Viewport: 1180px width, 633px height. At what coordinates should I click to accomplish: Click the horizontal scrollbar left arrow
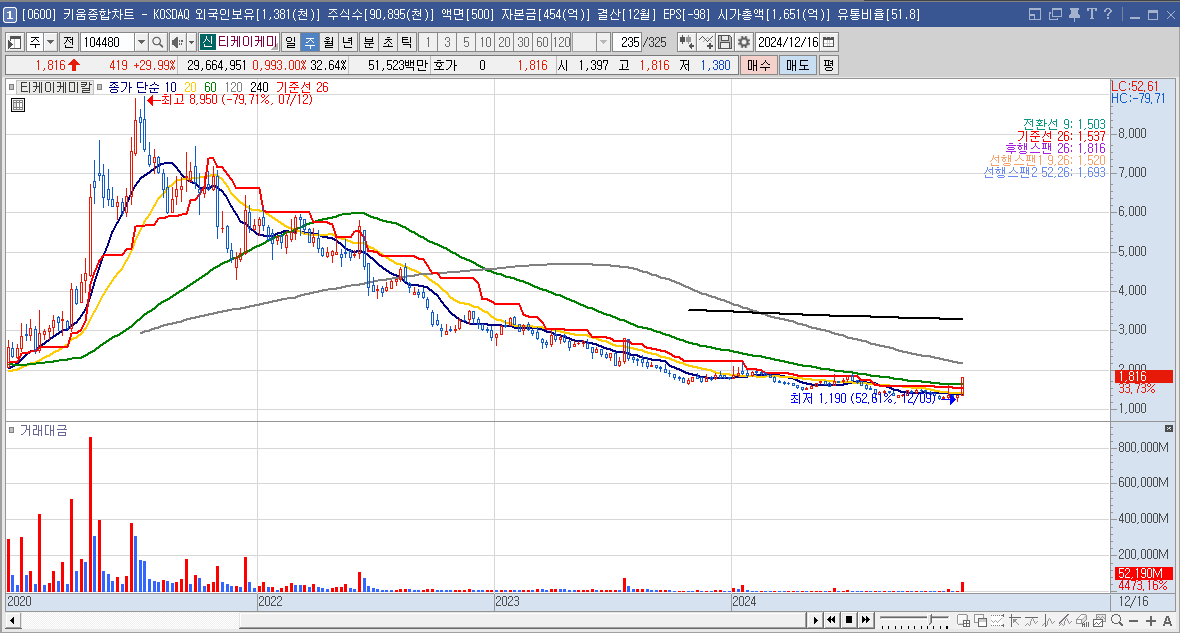(13, 621)
